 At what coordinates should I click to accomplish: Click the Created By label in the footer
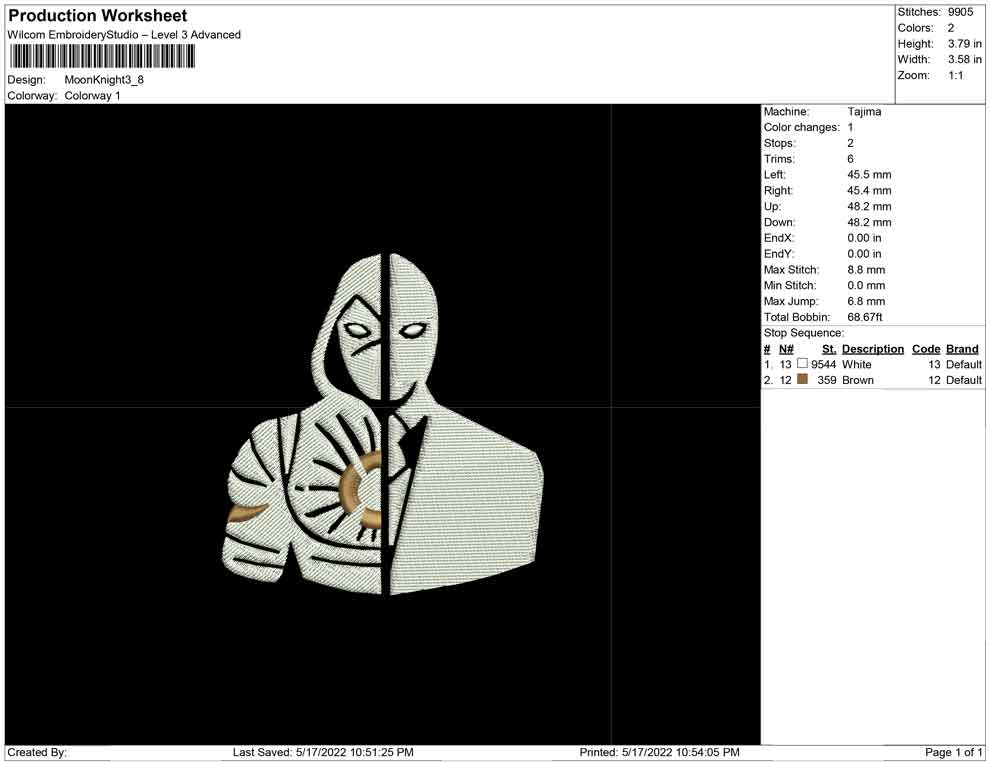[37, 753]
